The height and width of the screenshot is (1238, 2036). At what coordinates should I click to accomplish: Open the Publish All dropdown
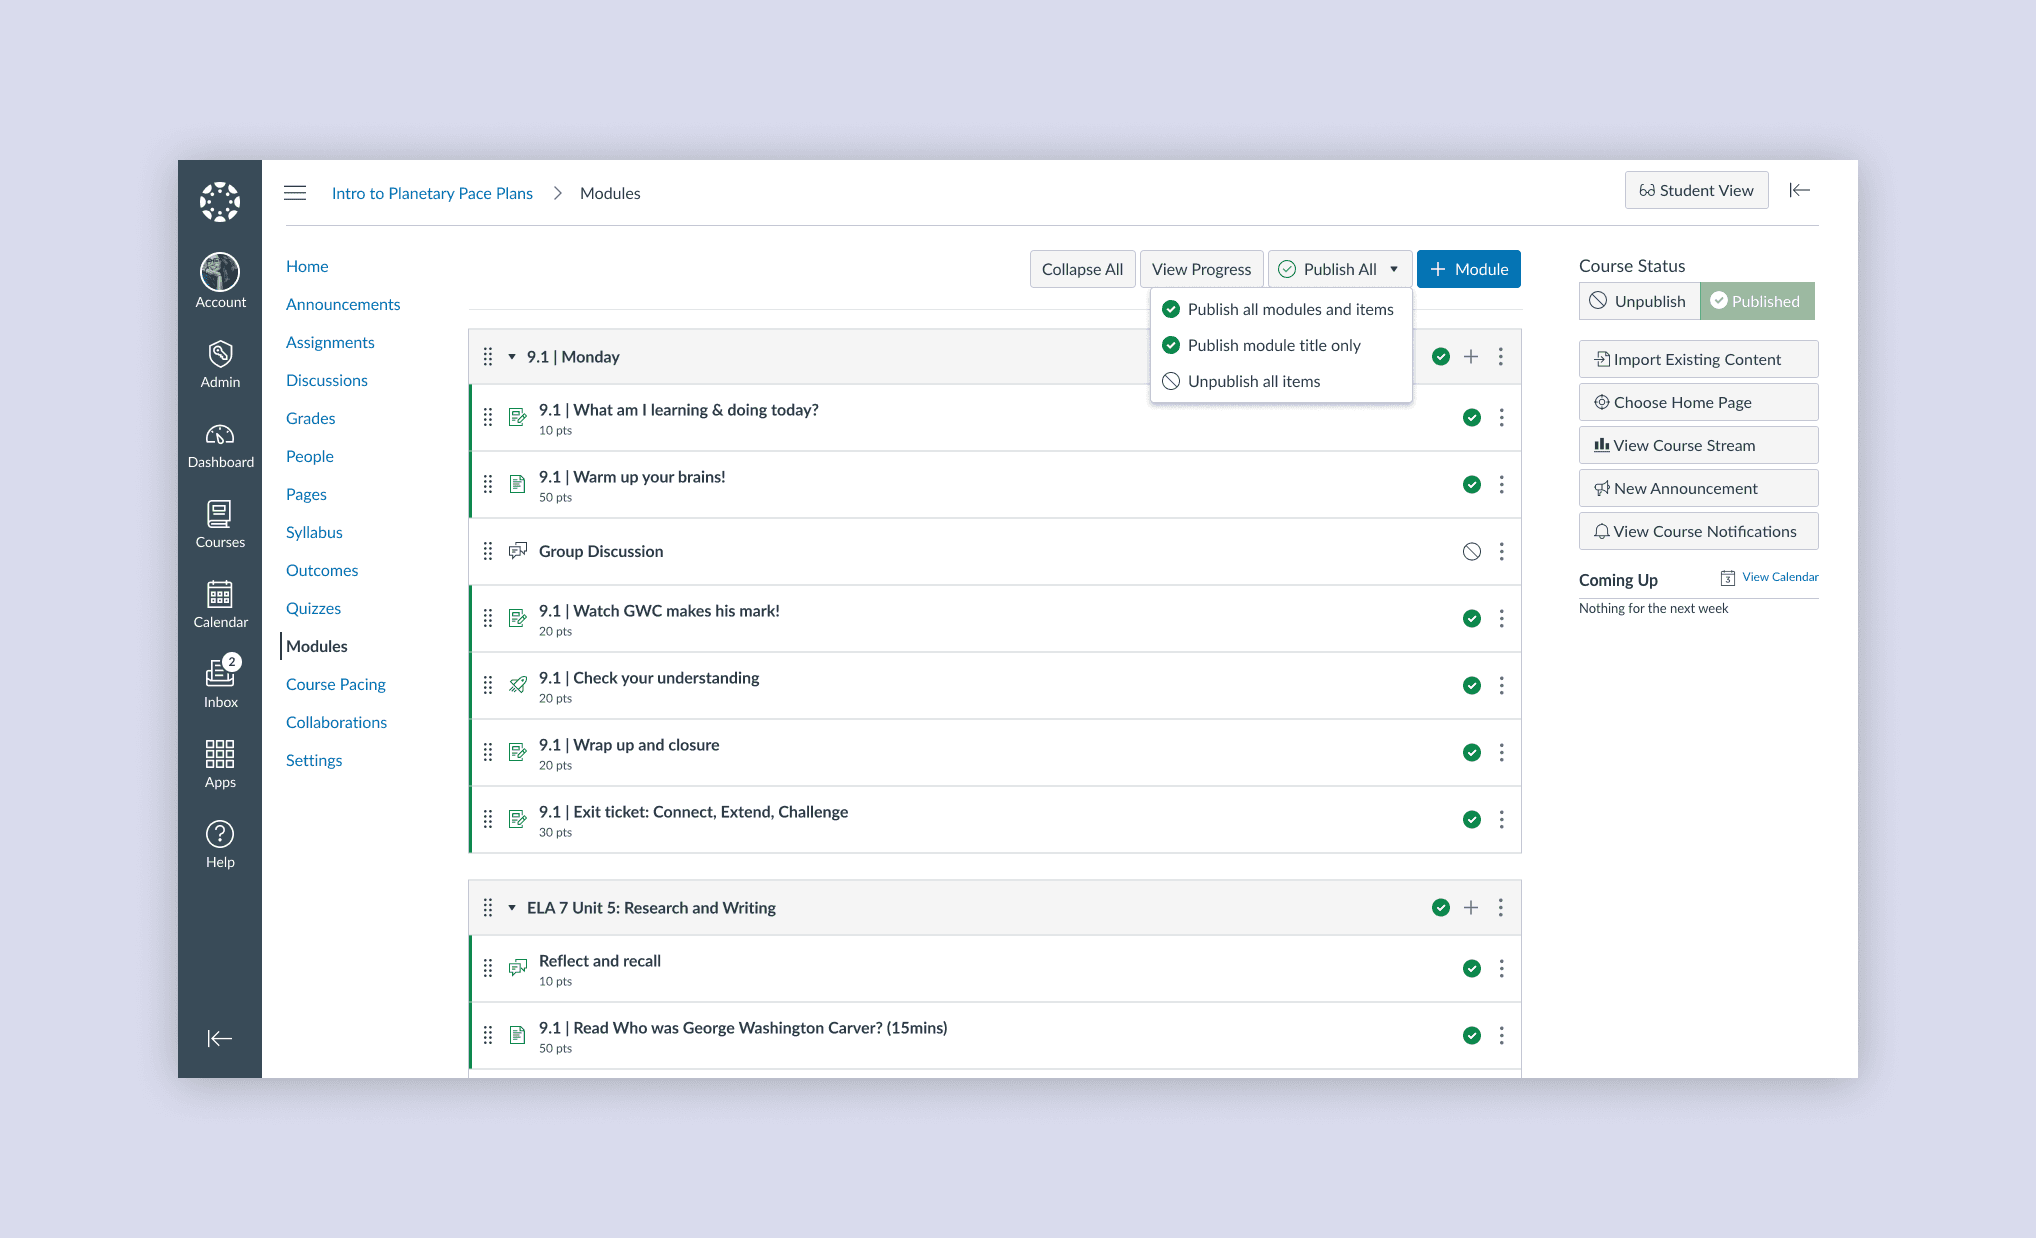click(1340, 269)
